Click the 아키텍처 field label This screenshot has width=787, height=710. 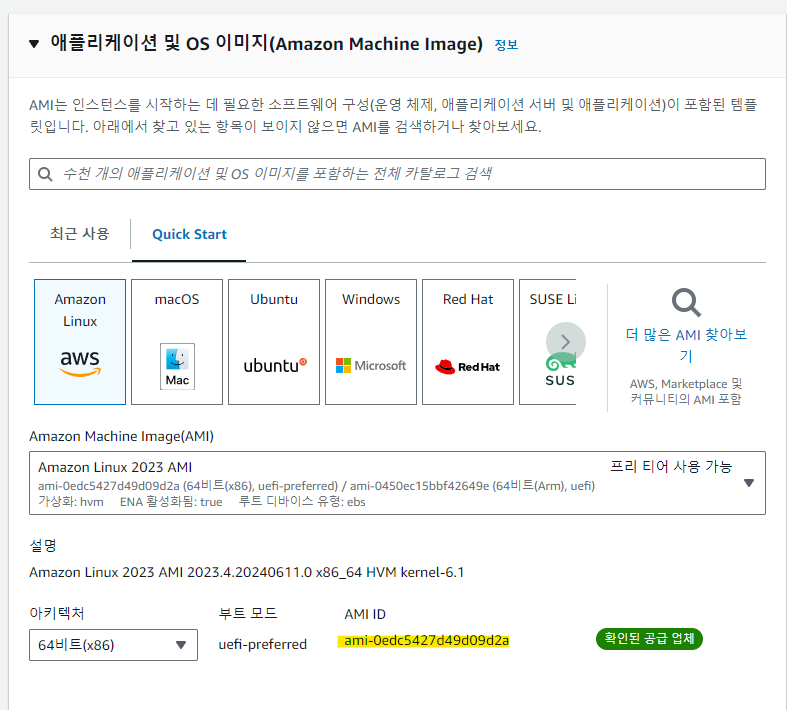tap(57, 613)
